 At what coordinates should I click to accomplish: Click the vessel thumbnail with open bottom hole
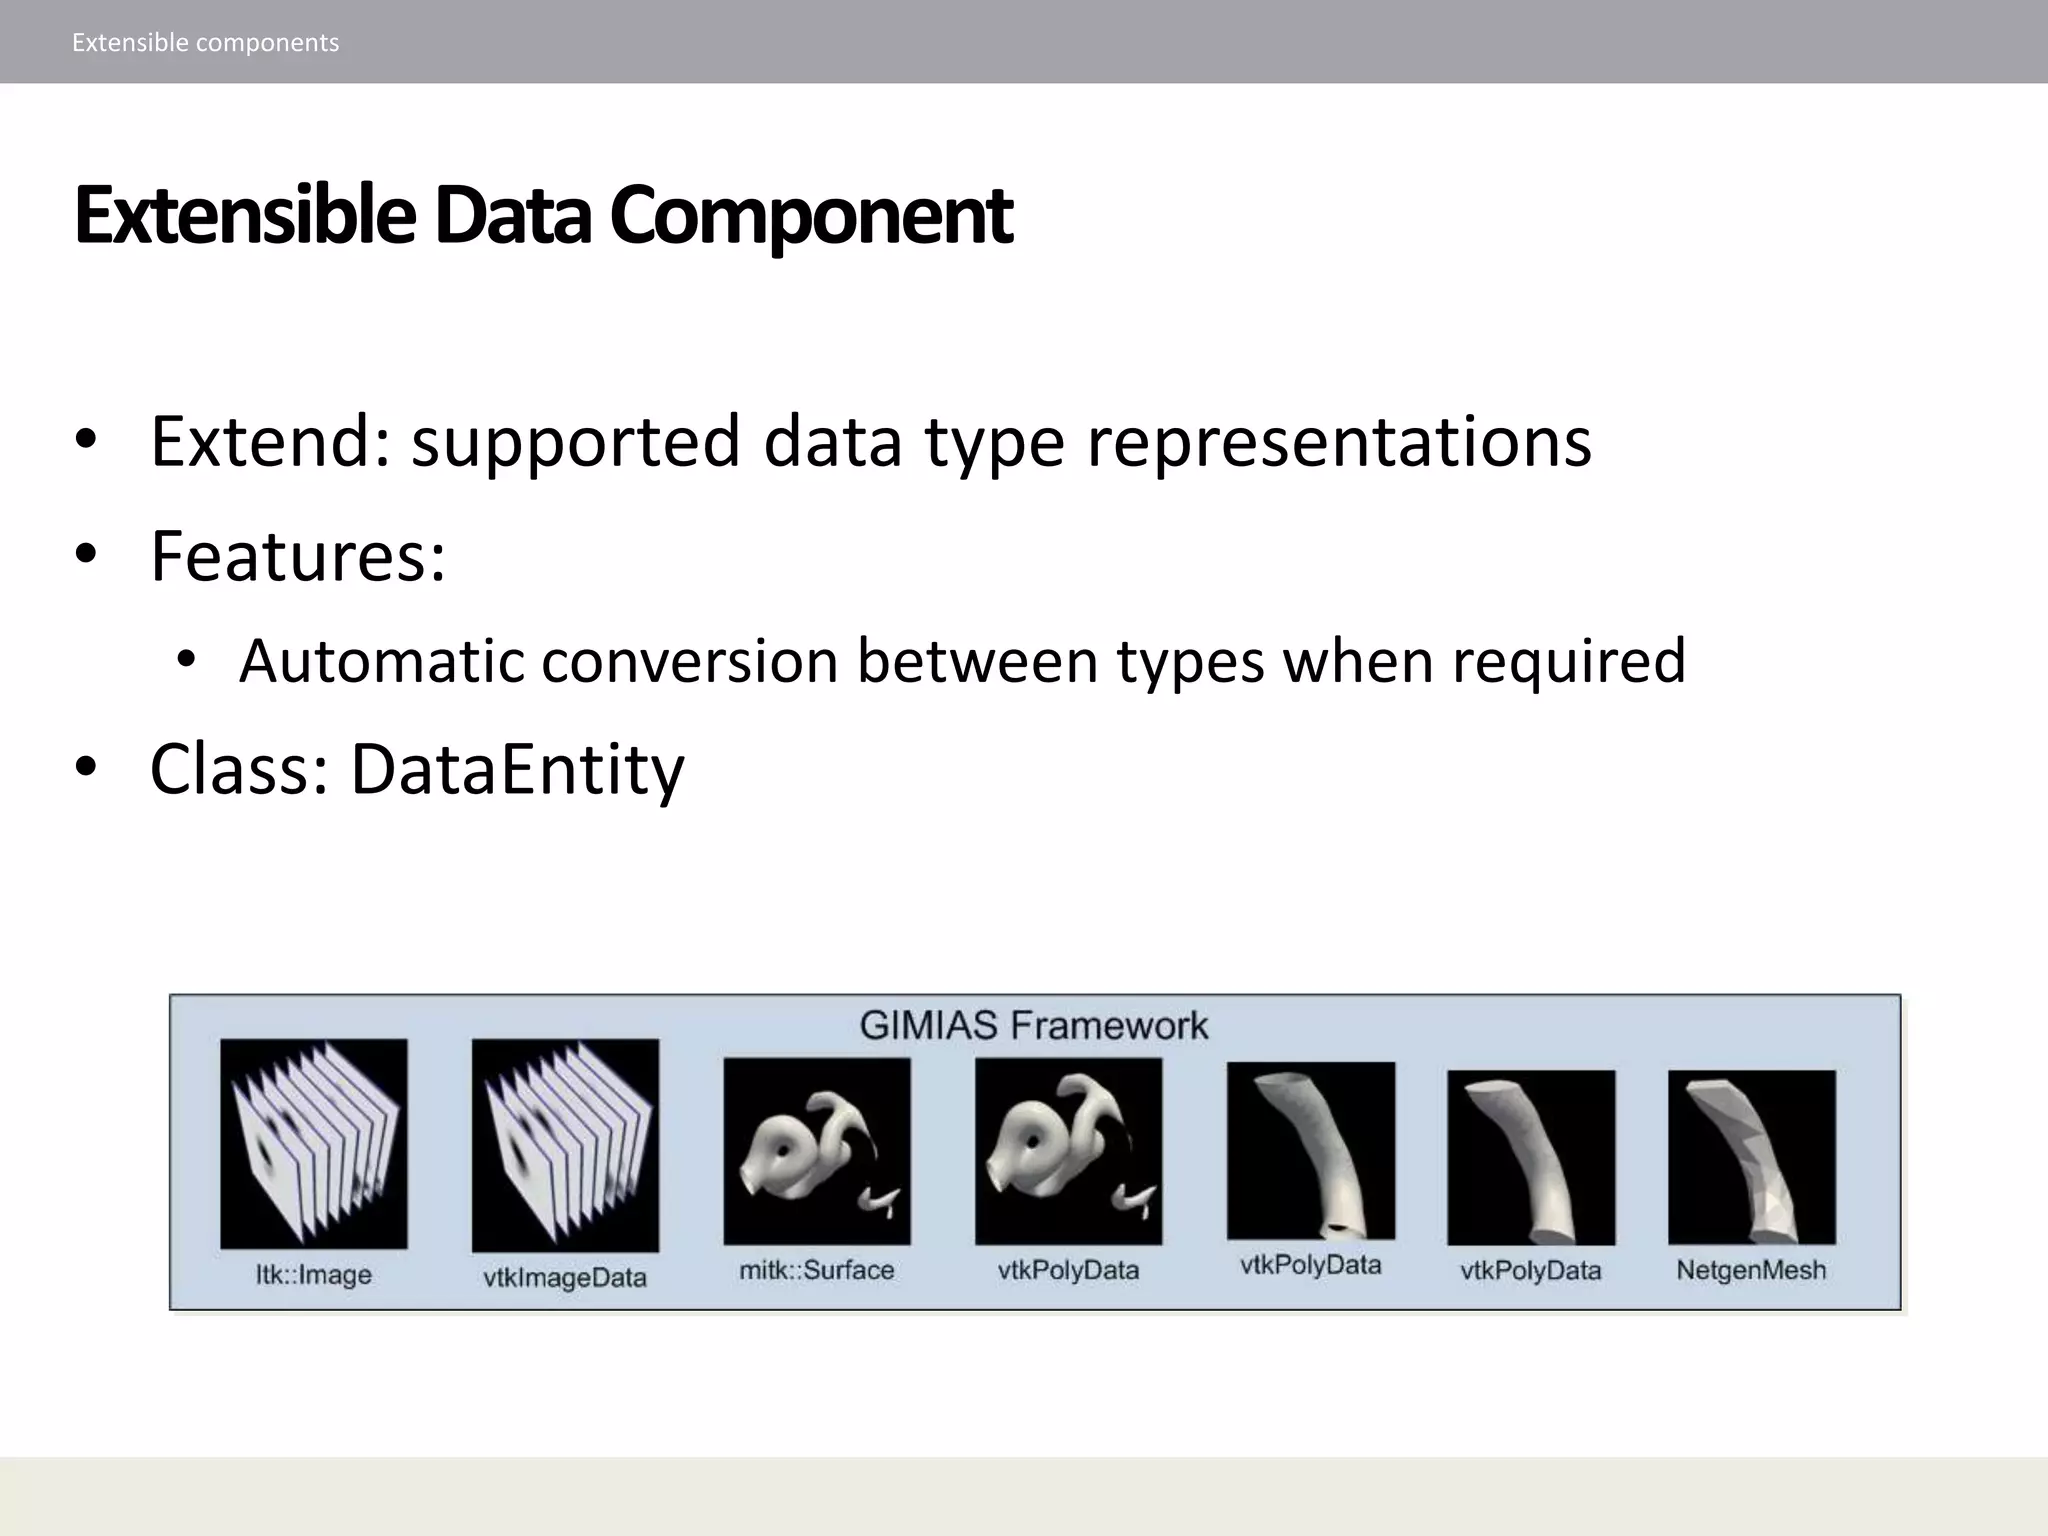pyautogui.click(x=1311, y=1151)
